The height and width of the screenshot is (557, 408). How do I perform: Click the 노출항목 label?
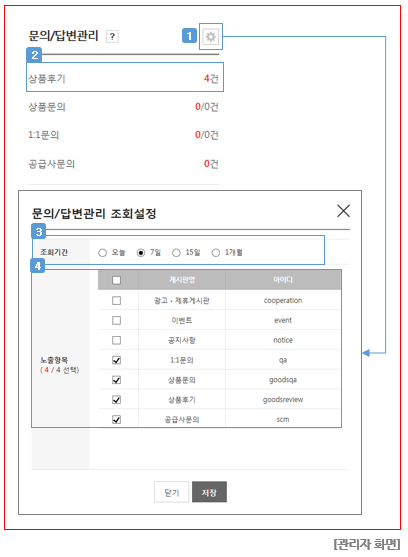(54, 360)
